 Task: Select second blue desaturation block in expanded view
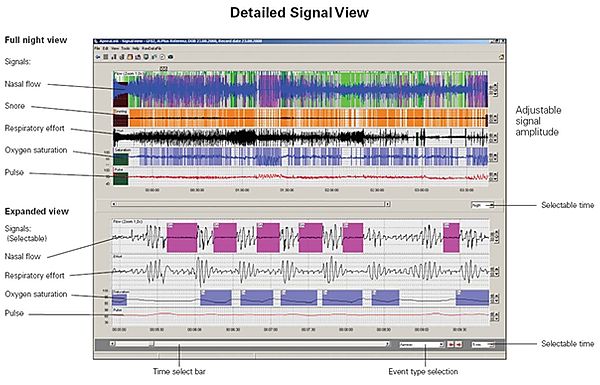click(216, 298)
